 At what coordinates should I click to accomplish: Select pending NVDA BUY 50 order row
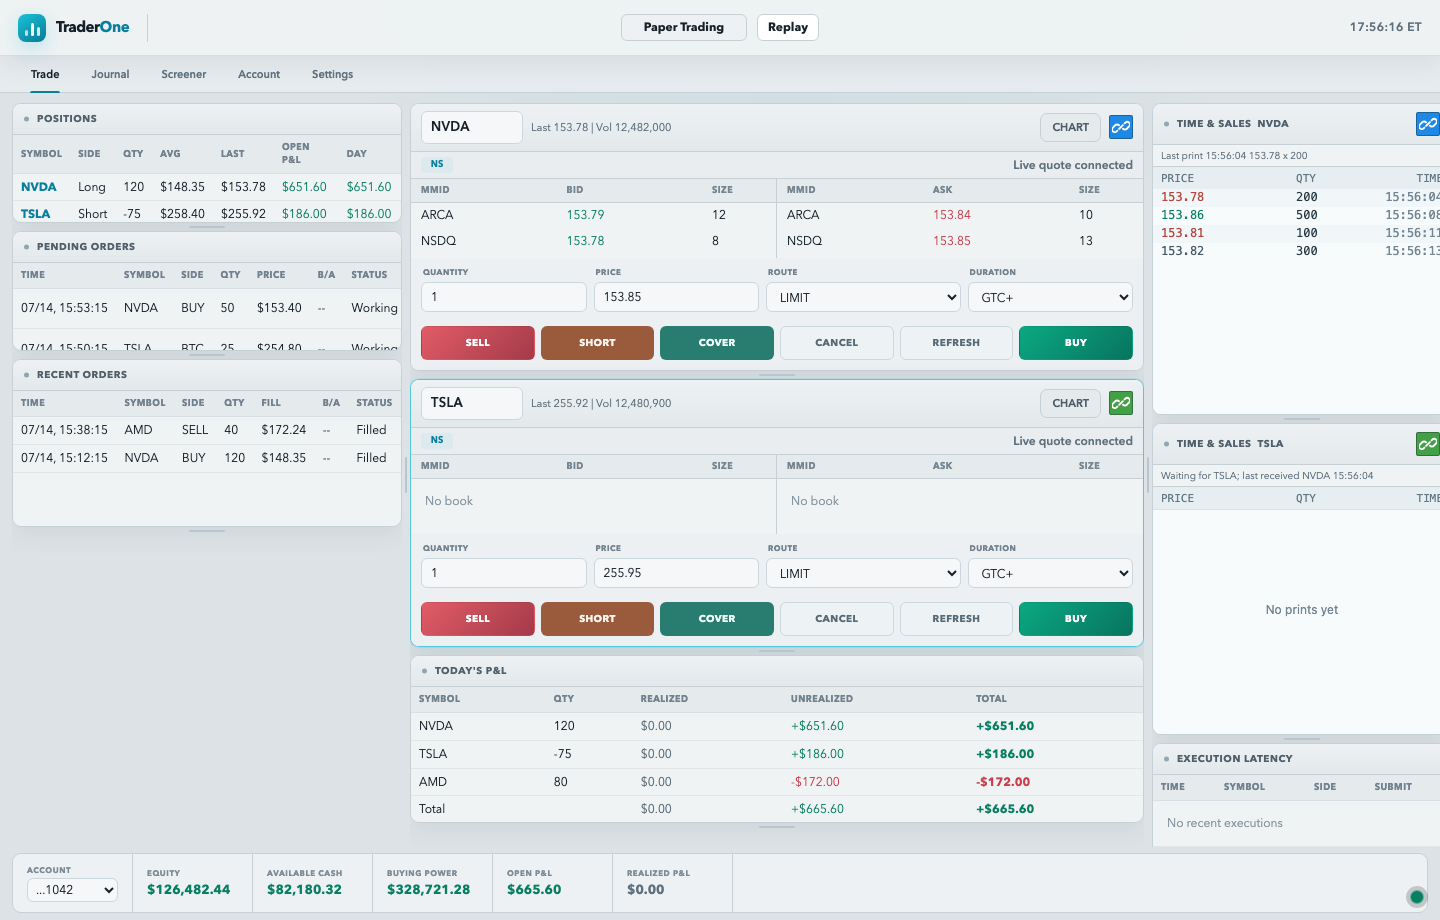207,308
